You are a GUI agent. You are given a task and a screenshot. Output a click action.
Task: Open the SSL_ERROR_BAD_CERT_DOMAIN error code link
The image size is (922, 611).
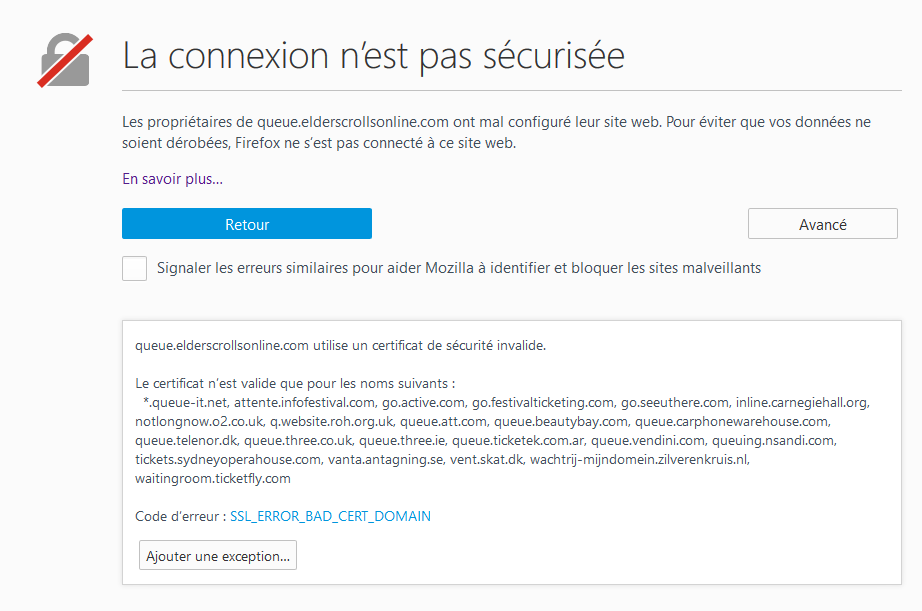pos(330,516)
